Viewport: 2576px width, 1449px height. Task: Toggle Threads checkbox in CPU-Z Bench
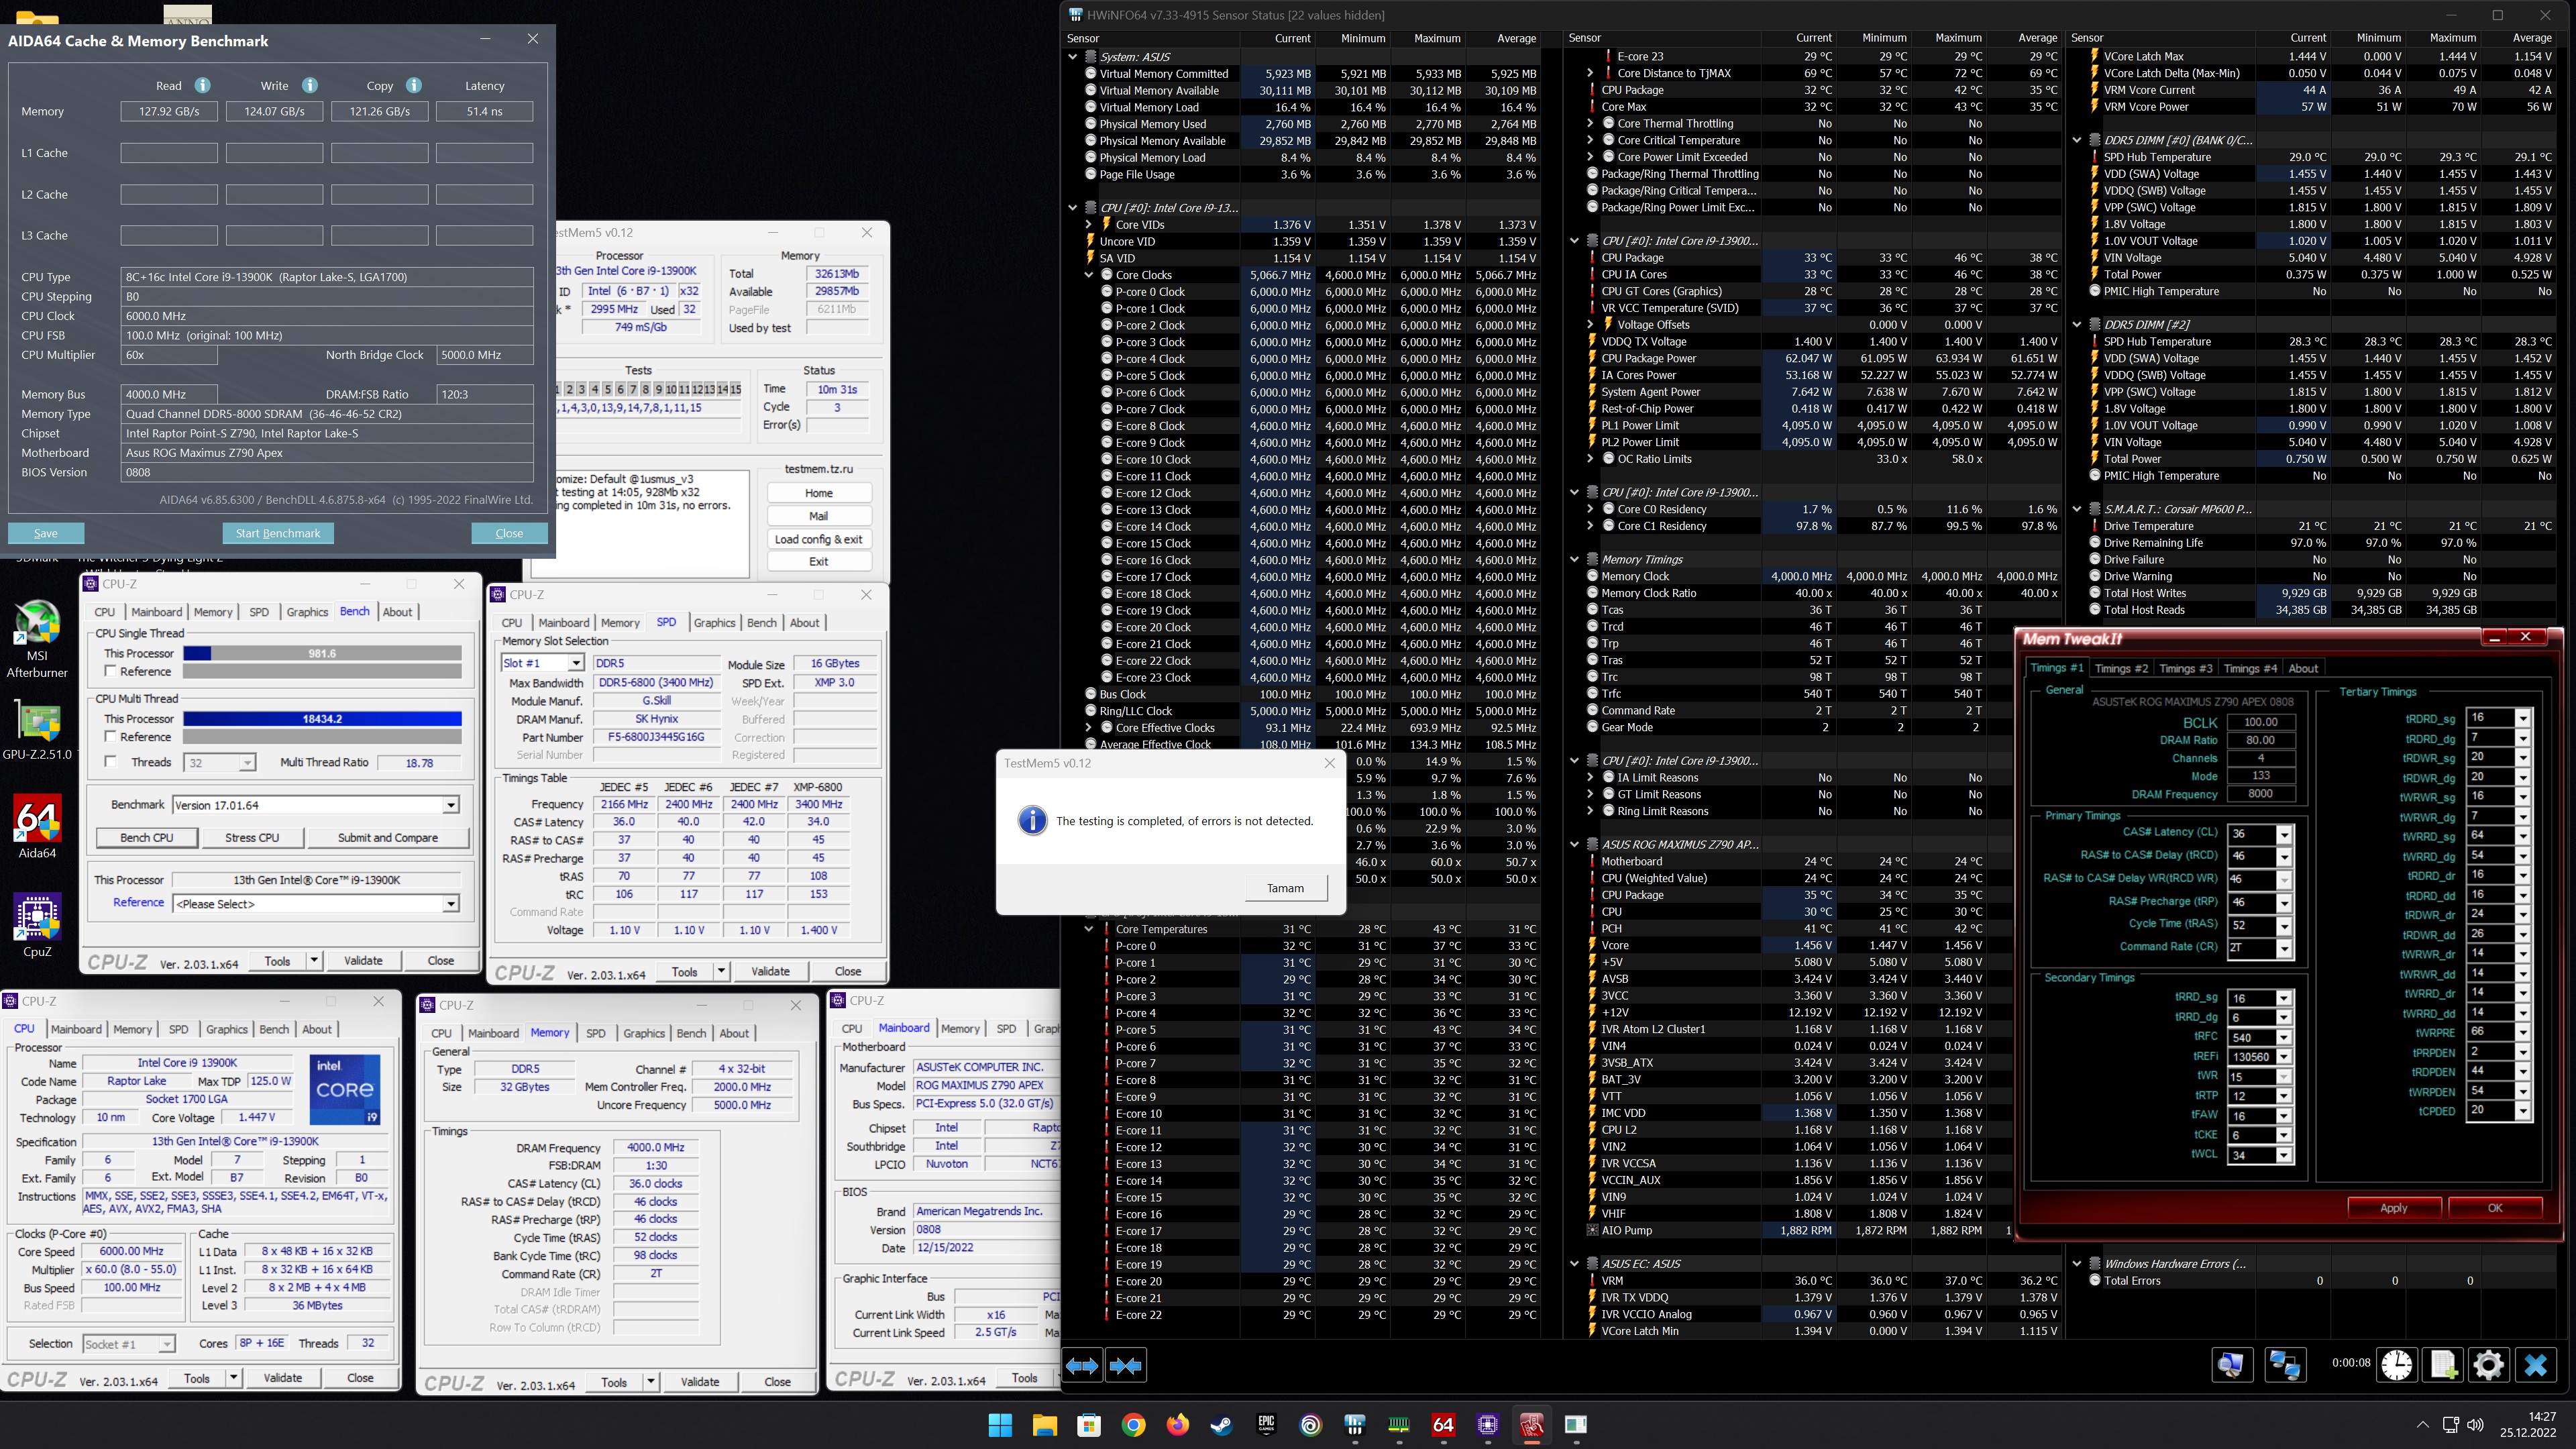111,762
